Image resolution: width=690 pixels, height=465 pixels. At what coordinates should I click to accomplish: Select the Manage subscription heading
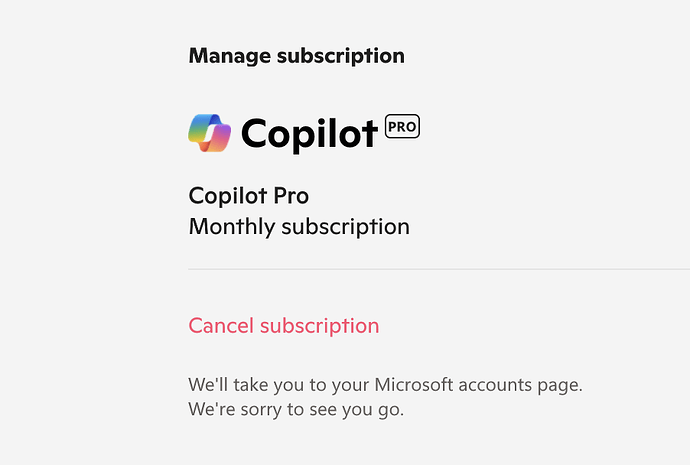click(x=297, y=56)
